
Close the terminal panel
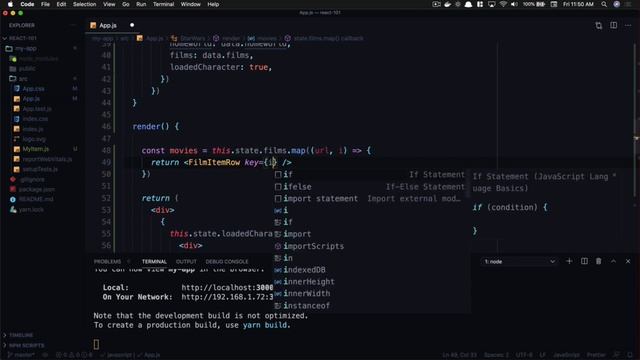[628, 261]
